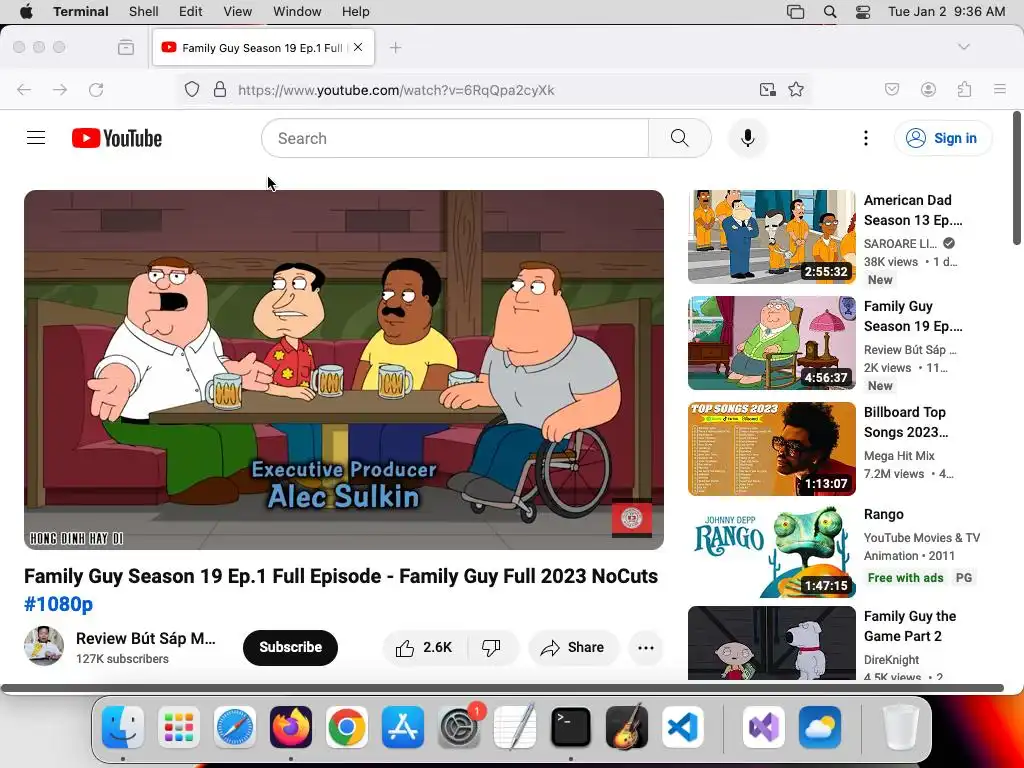Screen dimensions: 1024x768
Task: Open the Apple menu
Action: pyautogui.click(x=26, y=12)
